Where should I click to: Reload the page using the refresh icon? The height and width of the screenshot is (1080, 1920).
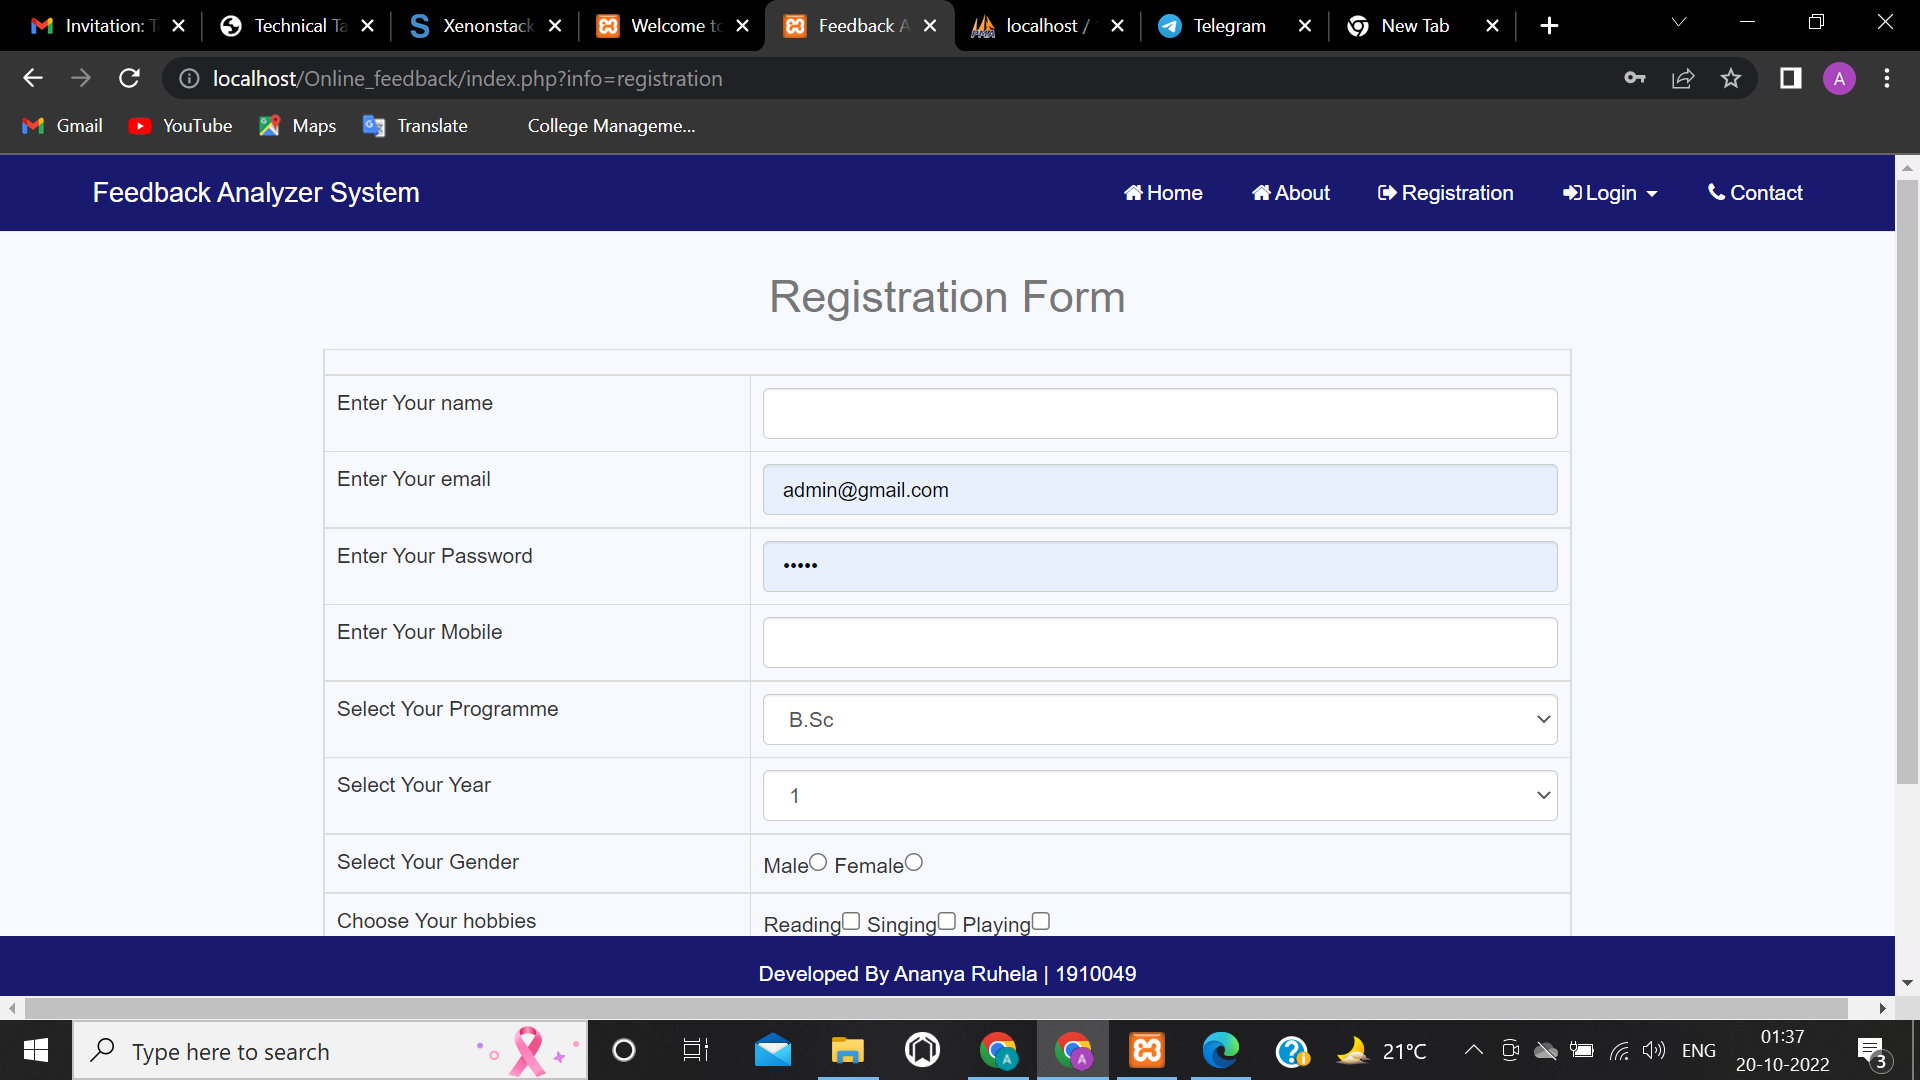point(129,78)
